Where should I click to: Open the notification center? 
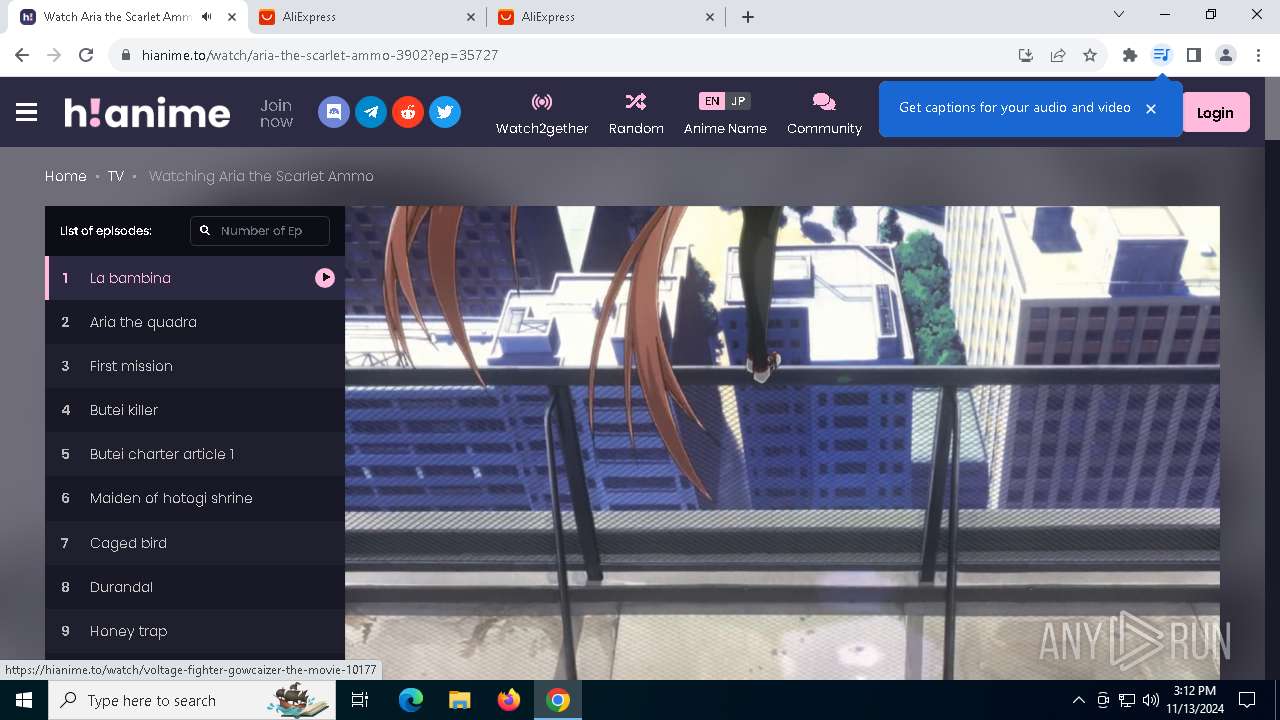pyautogui.click(x=1247, y=700)
